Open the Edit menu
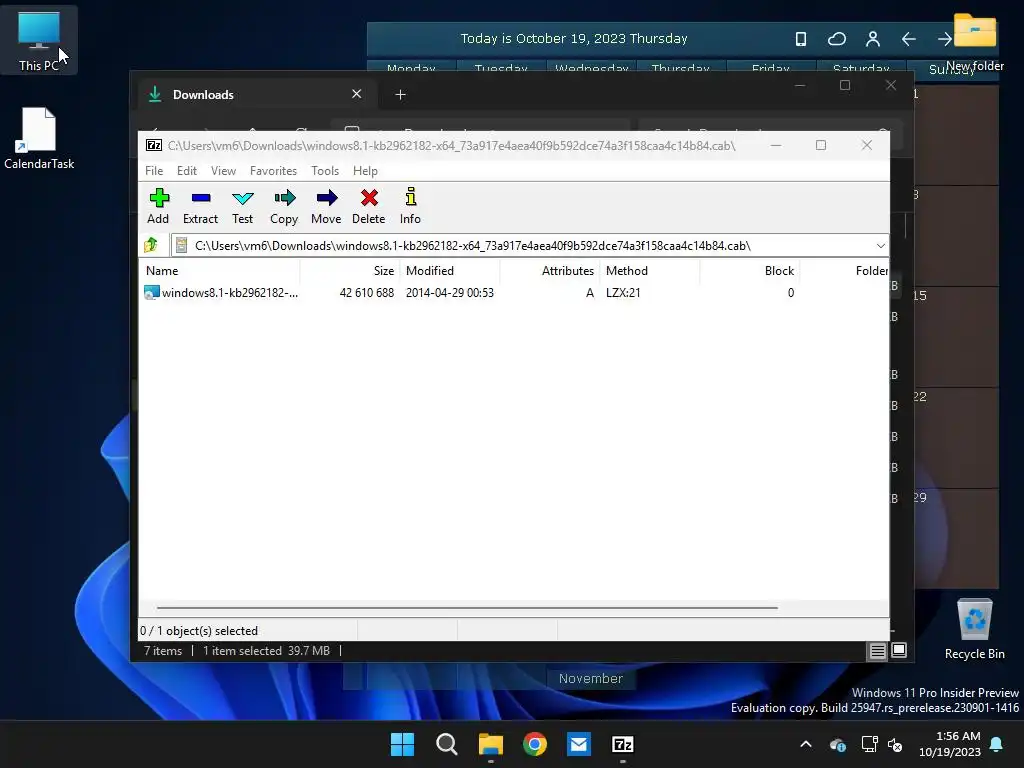Image resolution: width=1024 pixels, height=768 pixels. point(187,170)
